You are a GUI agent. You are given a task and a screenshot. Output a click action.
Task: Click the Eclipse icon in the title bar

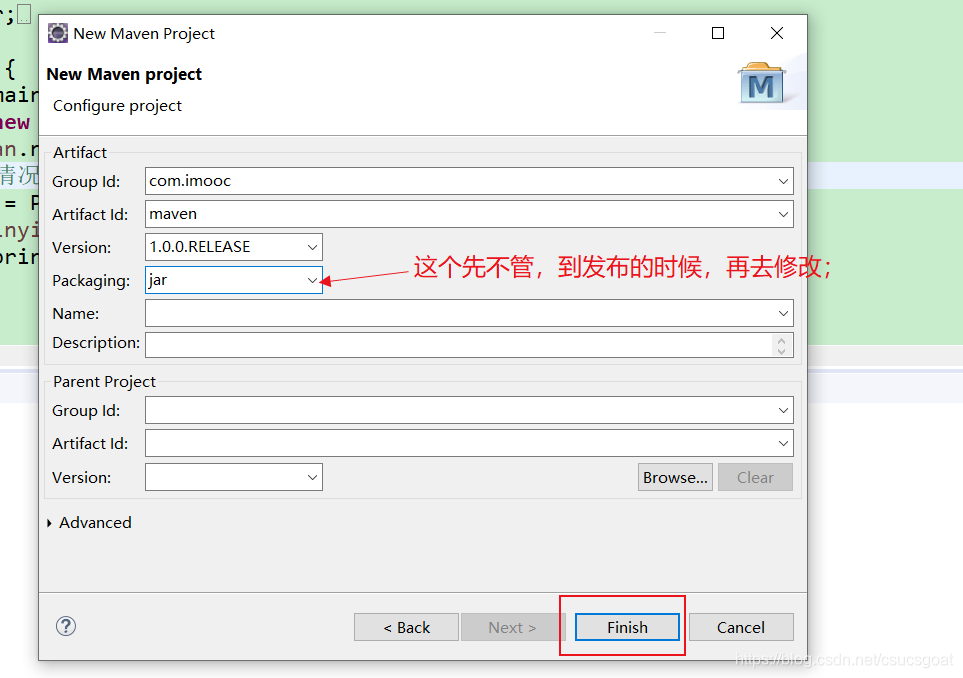click(x=58, y=33)
